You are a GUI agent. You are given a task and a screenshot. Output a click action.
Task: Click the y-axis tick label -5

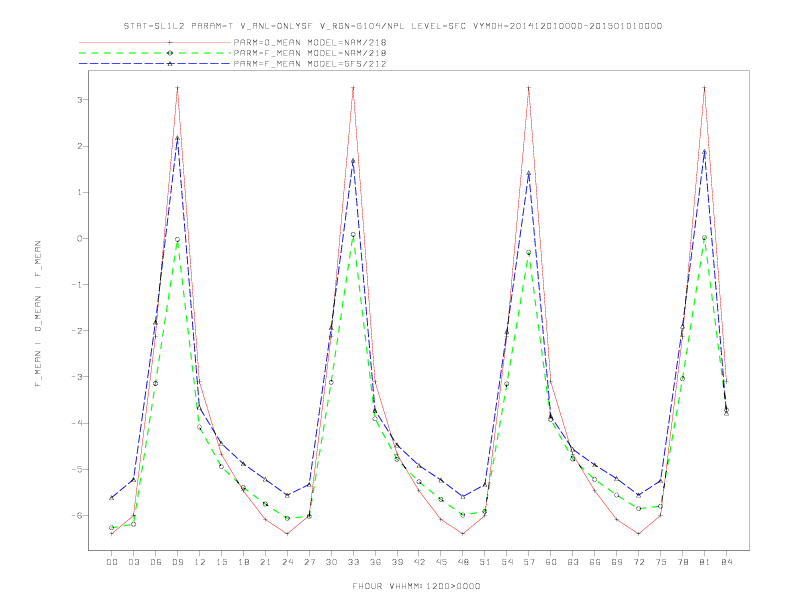77,470
